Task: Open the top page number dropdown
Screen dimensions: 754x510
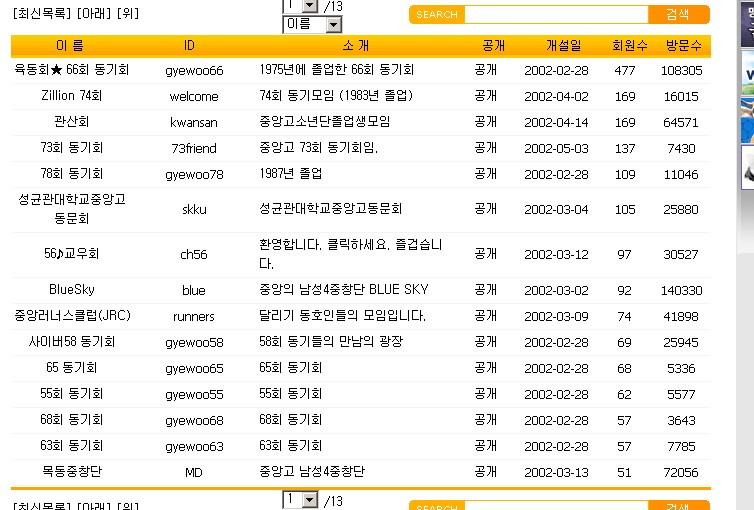Action: pyautogui.click(x=308, y=6)
